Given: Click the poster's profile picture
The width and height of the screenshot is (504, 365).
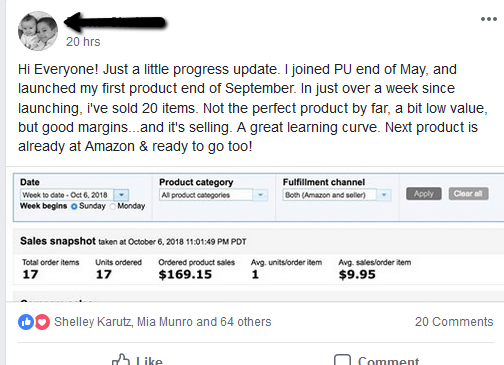Looking at the screenshot, I should [x=38, y=31].
